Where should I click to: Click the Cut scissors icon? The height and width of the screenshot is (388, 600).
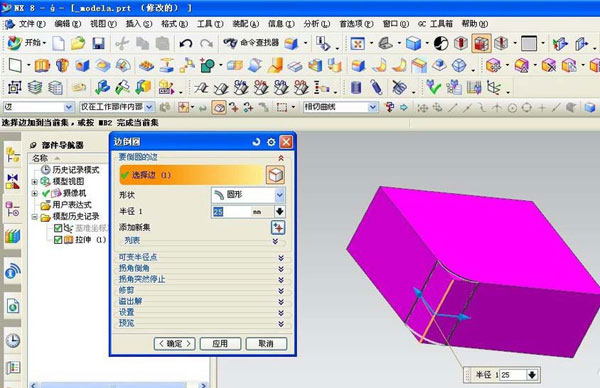(122, 43)
